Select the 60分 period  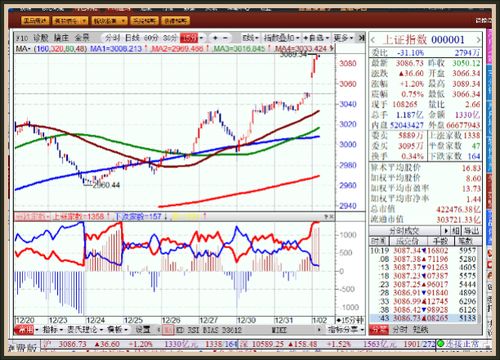(x=151, y=38)
